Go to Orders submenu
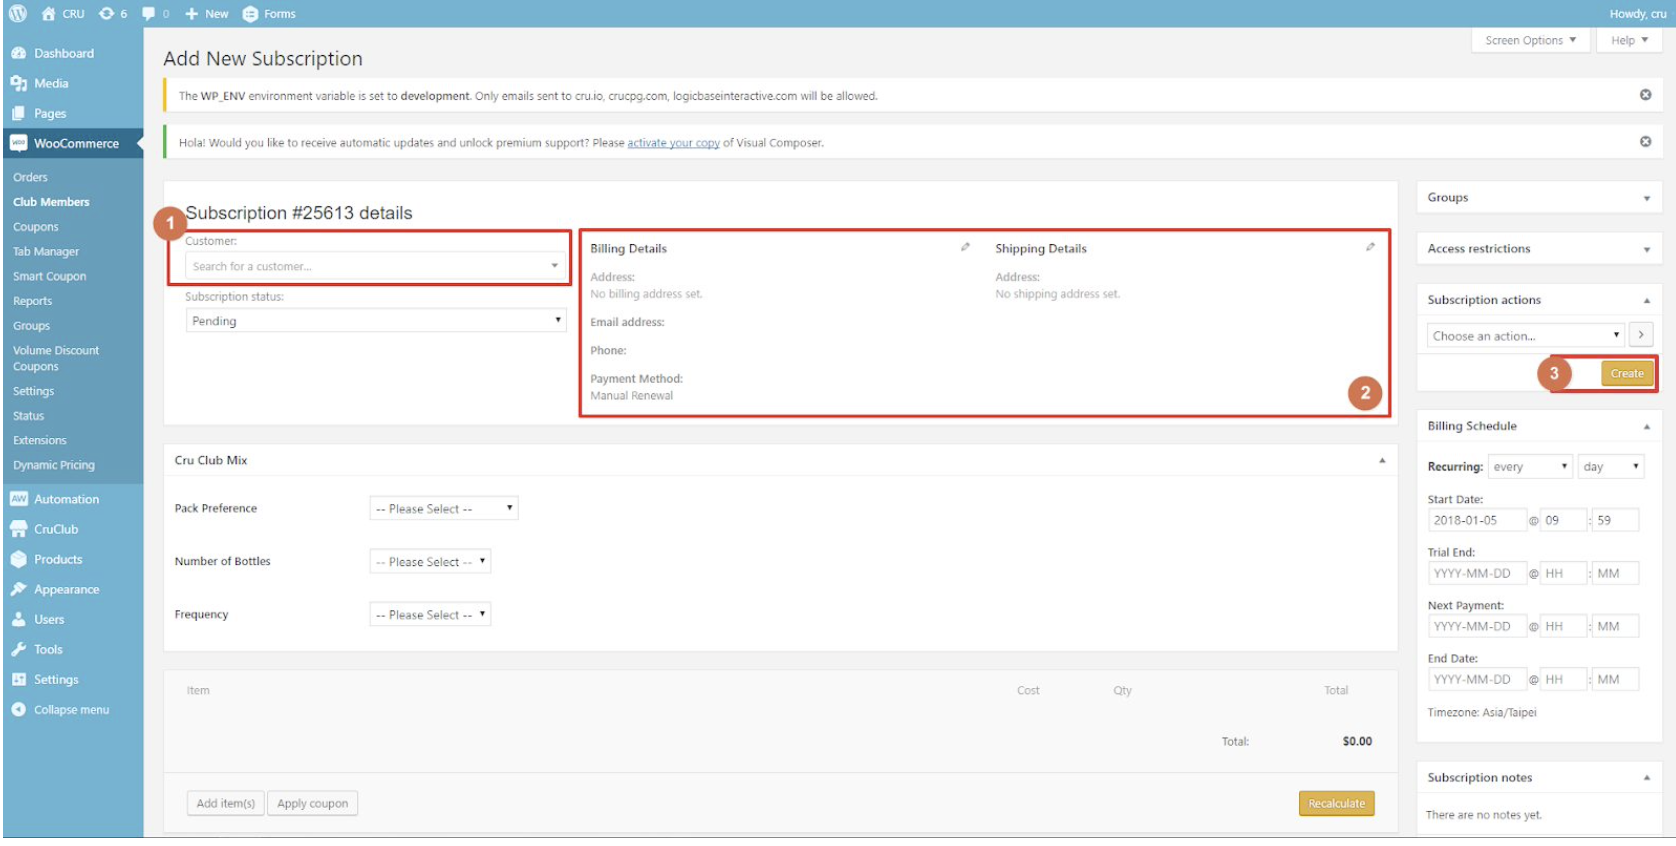This screenshot has width=1676, height=846. (30, 177)
